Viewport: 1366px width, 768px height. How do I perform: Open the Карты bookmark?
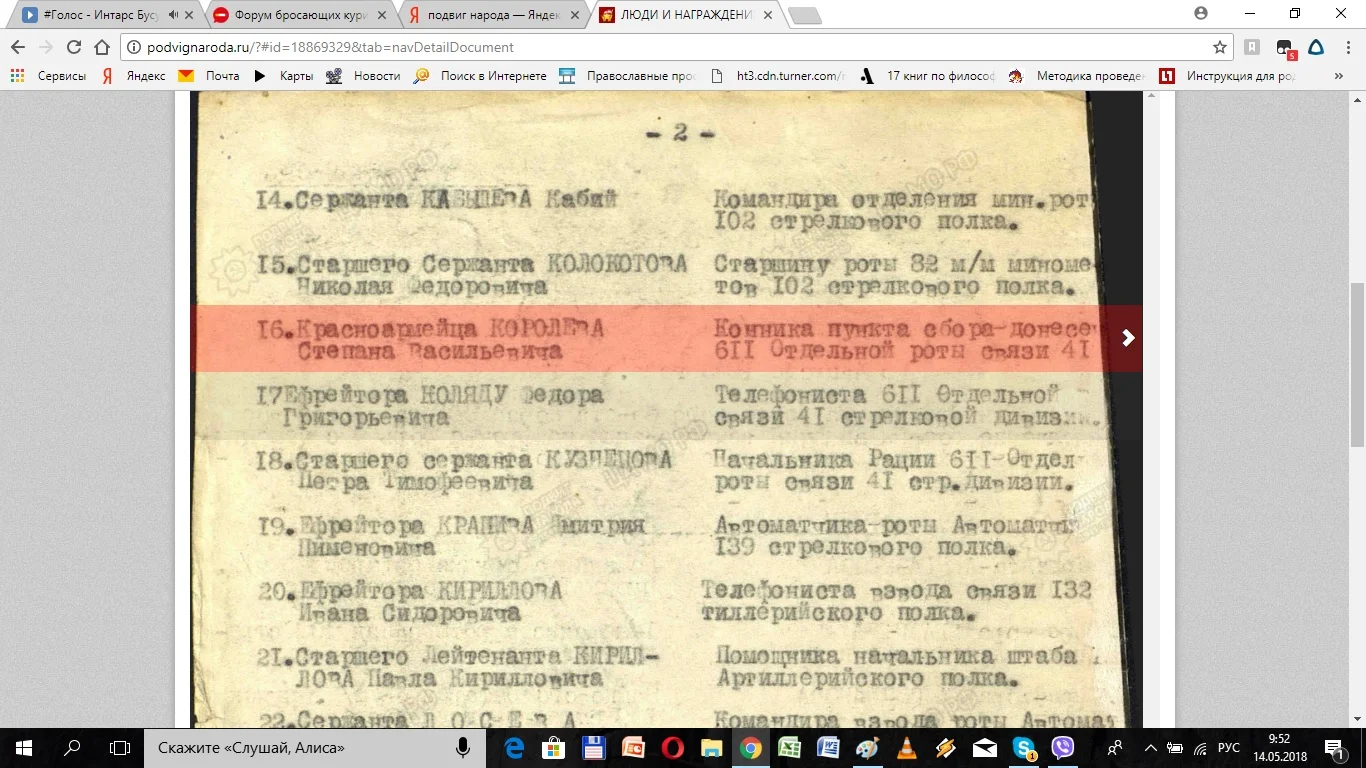pos(283,76)
